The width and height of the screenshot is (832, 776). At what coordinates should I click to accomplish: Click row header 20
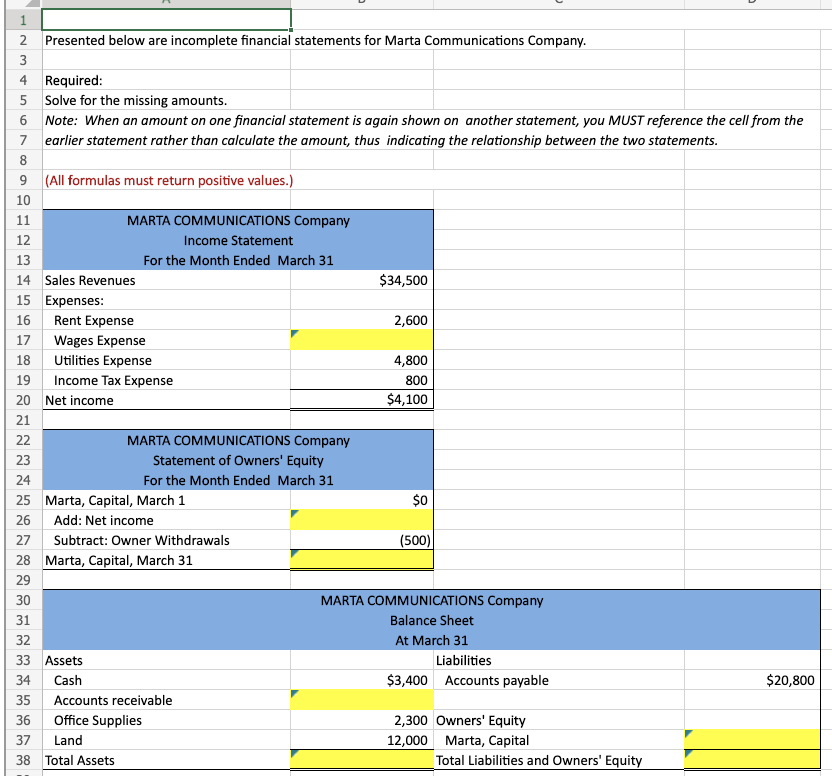(x=23, y=400)
